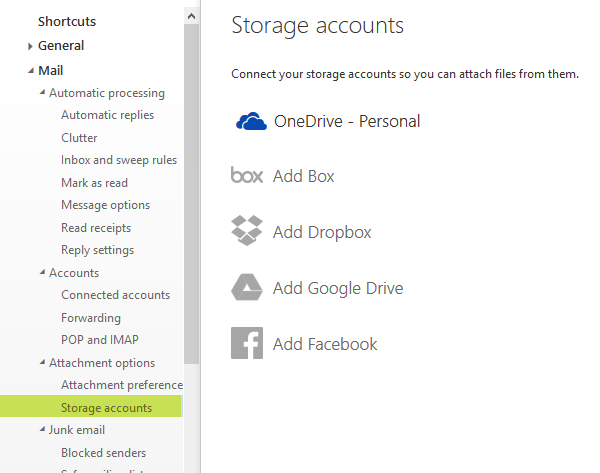Image resolution: width=600 pixels, height=473 pixels.
Task: Choose Add Google Drive storage option
Action: pyautogui.click(x=338, y=288)
